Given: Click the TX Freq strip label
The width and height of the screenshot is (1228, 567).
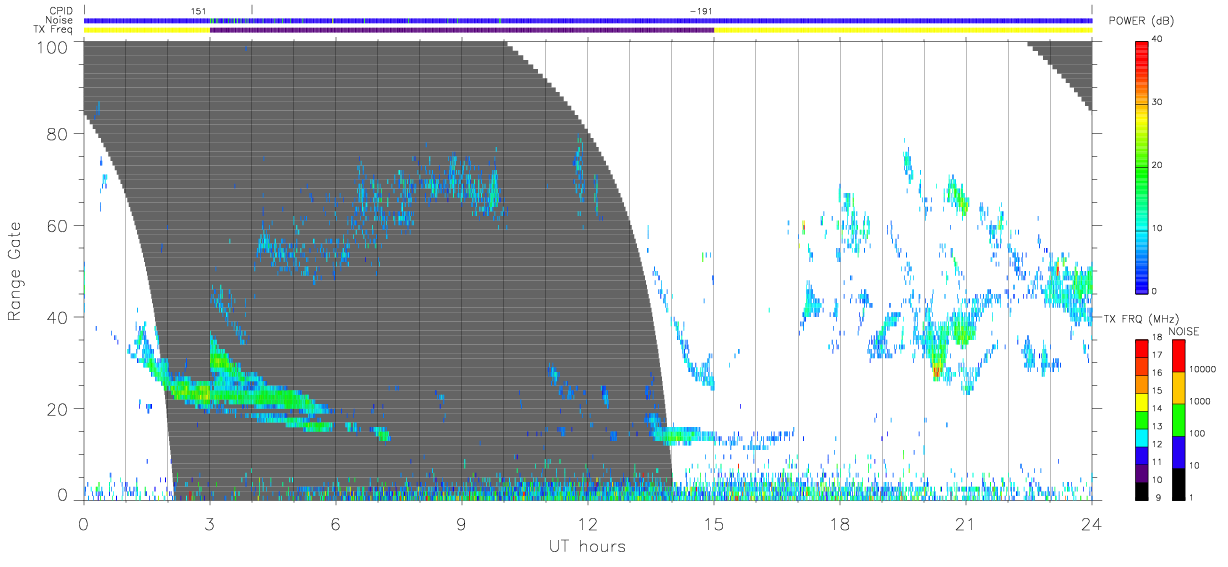Looking at the screenshot, I should (x=54, y=30).
